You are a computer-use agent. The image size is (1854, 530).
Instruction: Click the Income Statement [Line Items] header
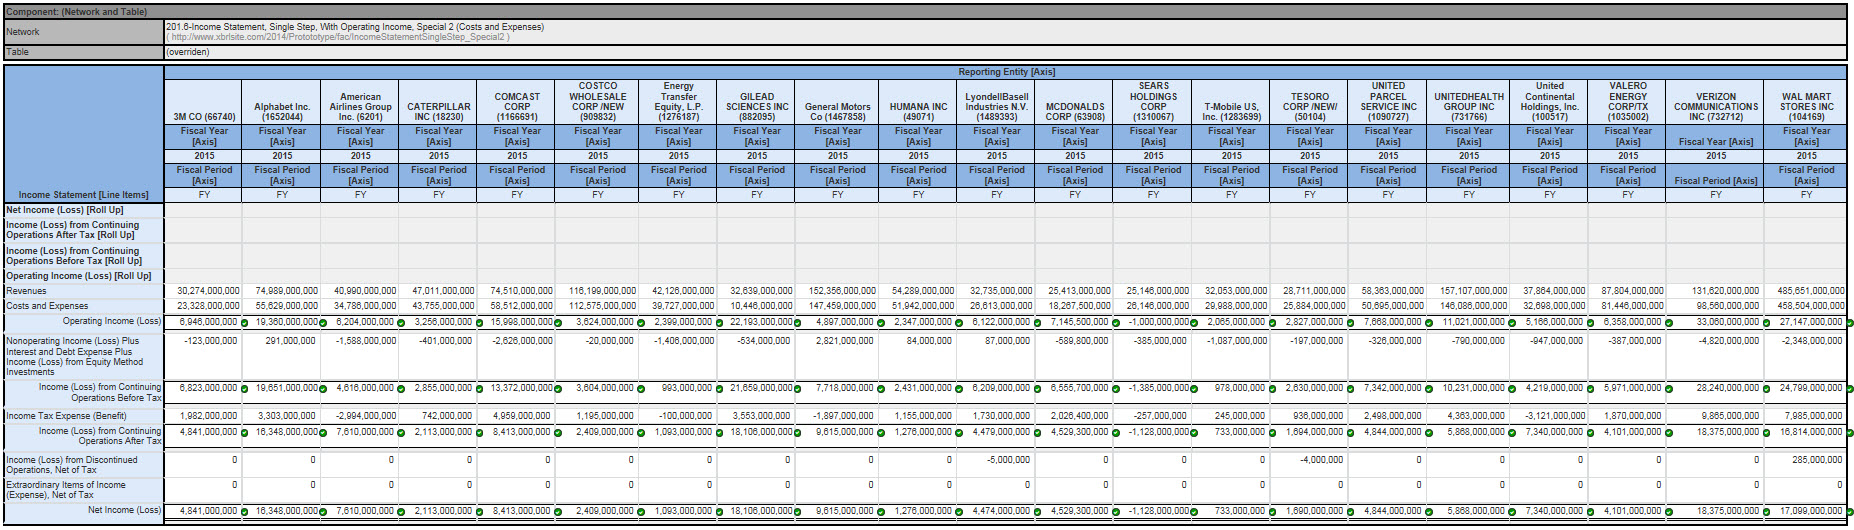point(83,195)
